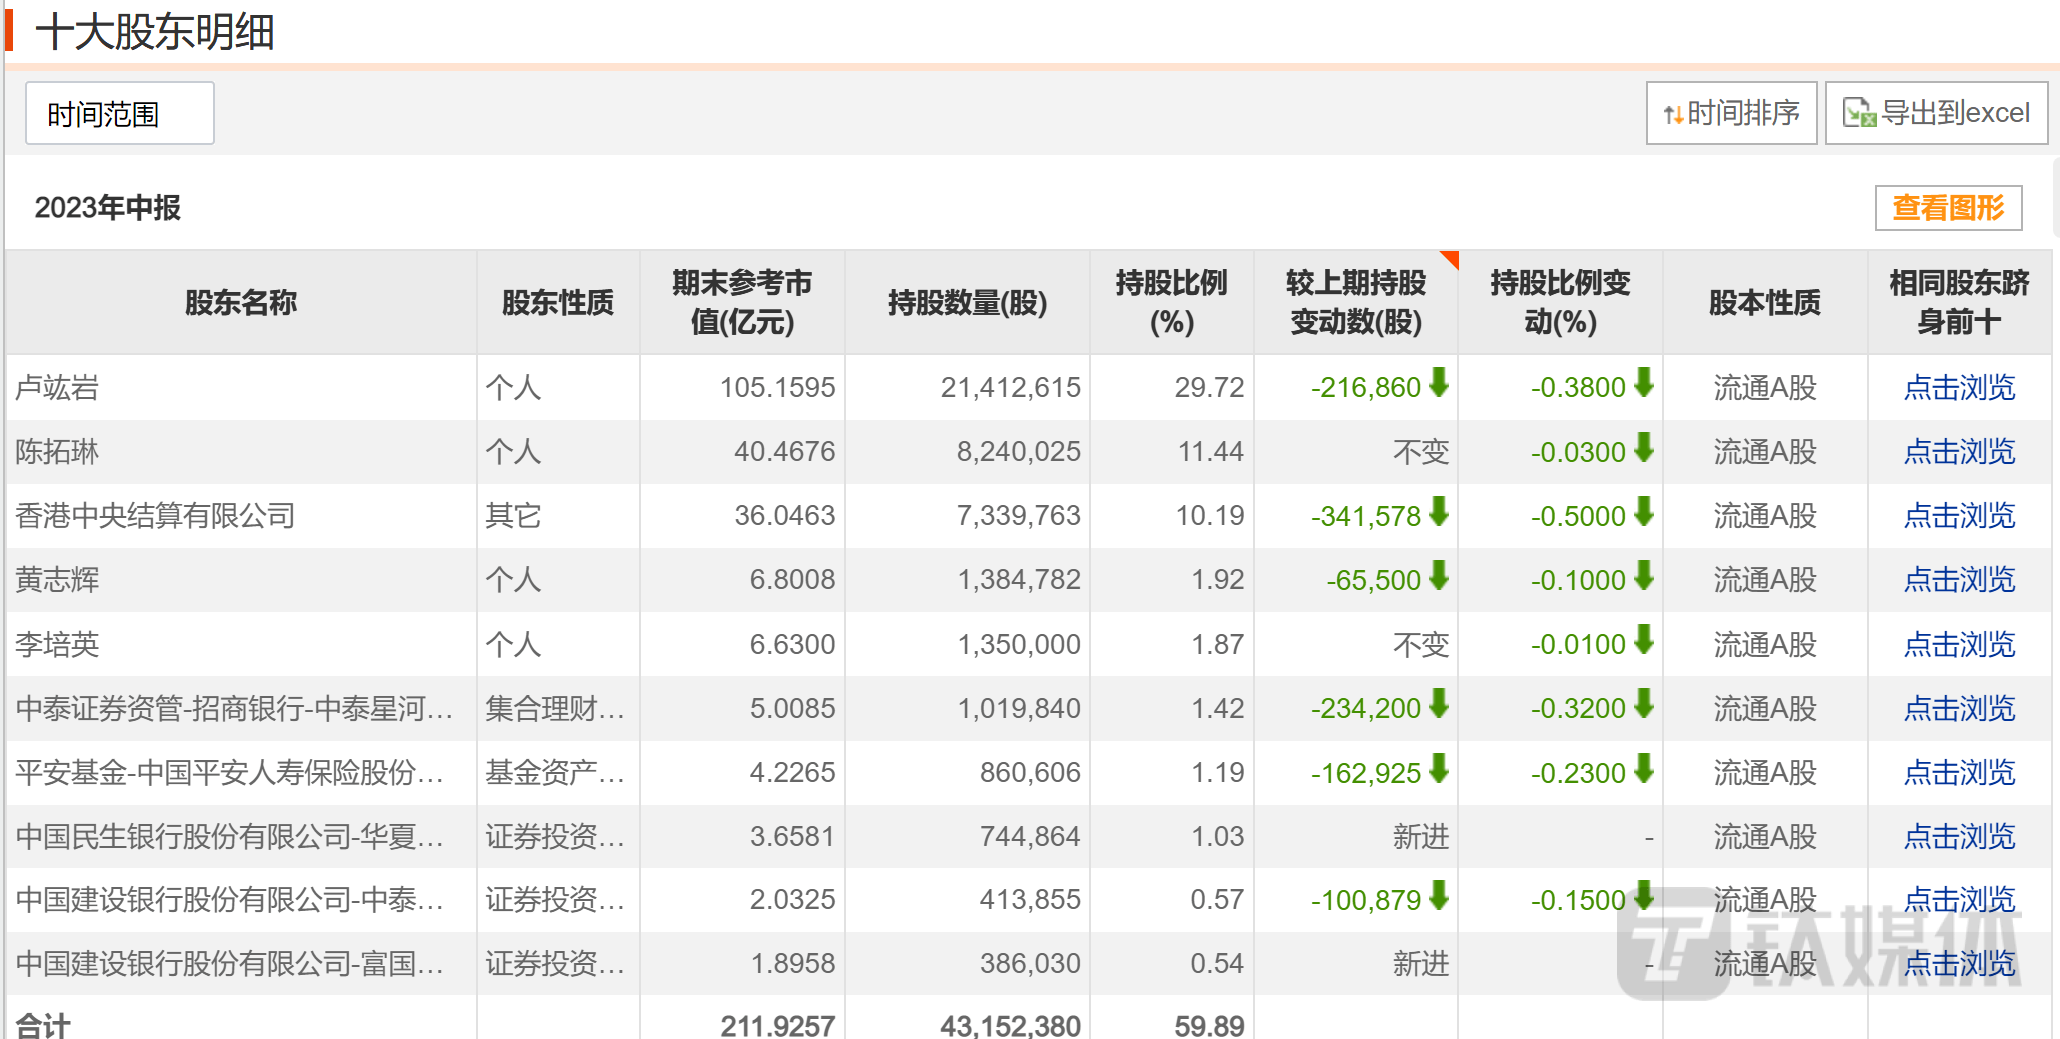The image size is (2060, 1039).
Task: Open the 时间范围 time range selector
Action: [x=119, y=114]
